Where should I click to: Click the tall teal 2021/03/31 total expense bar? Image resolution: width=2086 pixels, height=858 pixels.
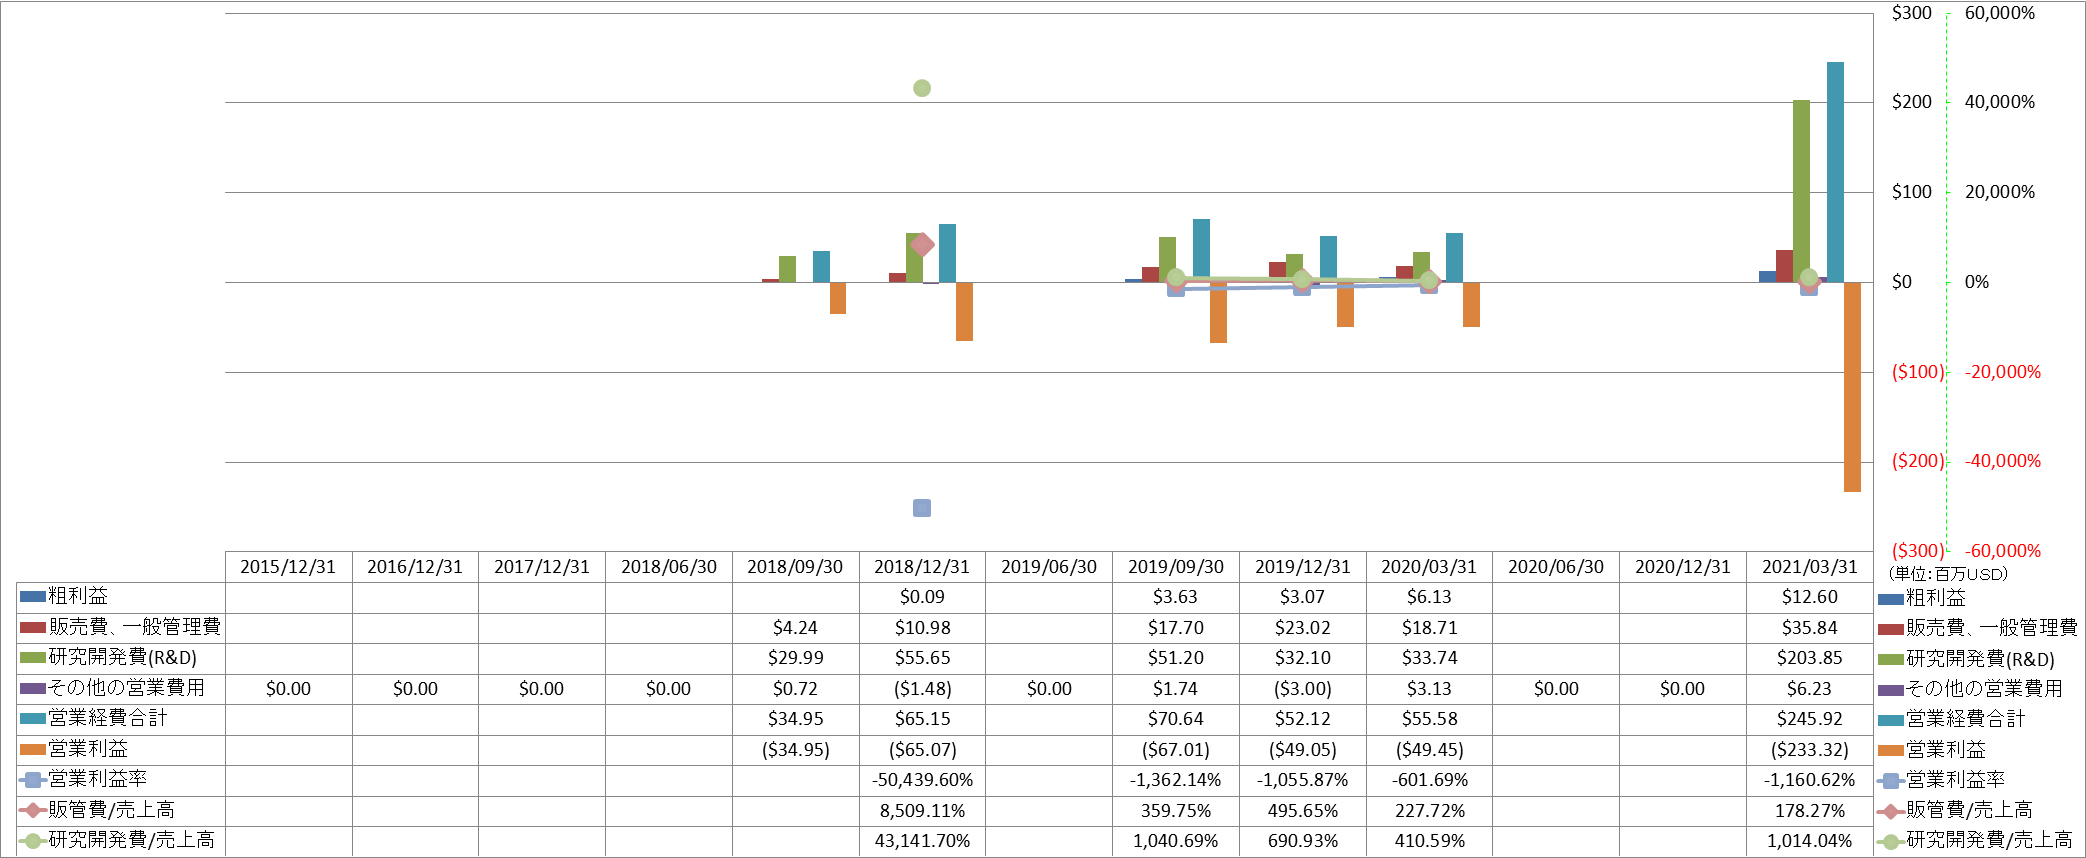coord(1835,172)
